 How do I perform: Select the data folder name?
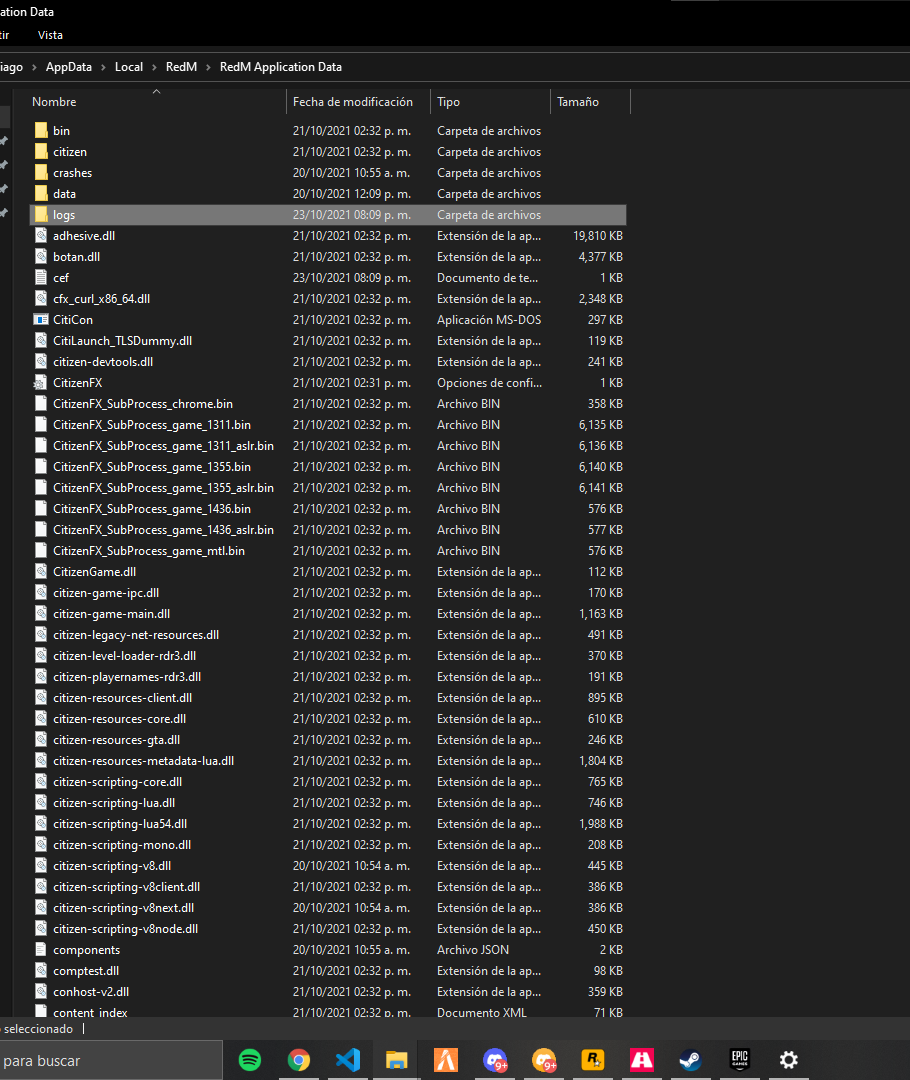(x=64, y=194)
